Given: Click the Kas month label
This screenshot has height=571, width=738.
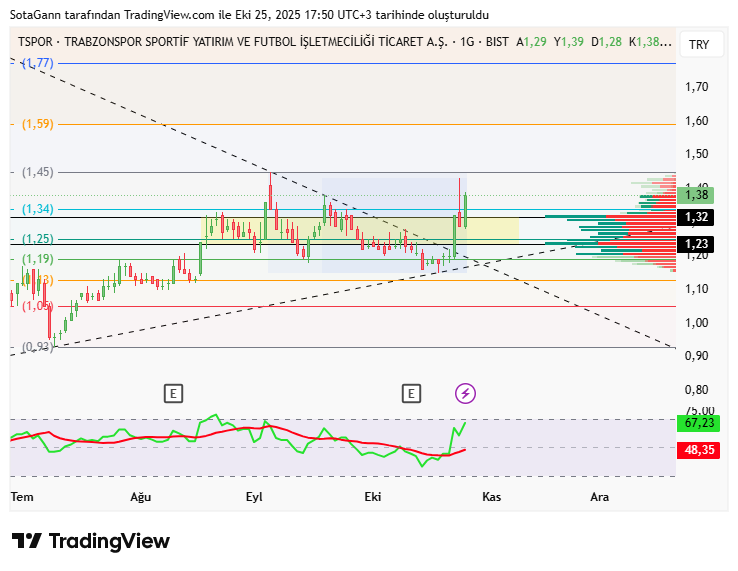Looking at the screenshot, I should pyautogui.click(x=491, y=497).
